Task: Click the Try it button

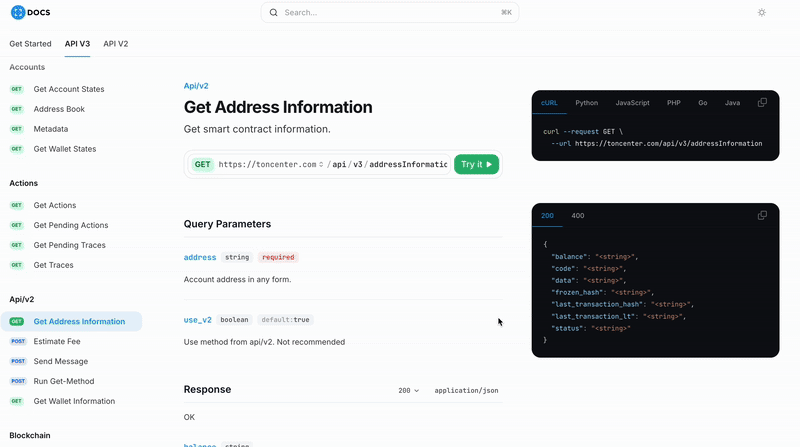Action: click(x=477, y=164)
